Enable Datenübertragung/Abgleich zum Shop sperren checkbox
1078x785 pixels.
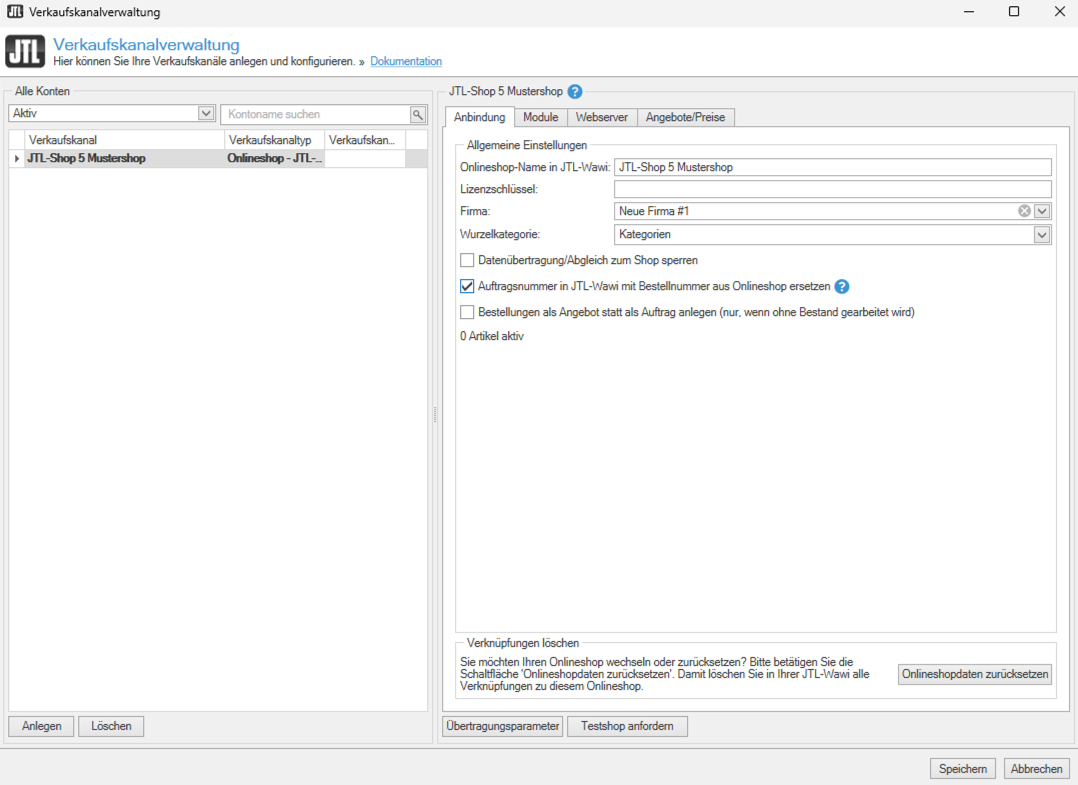point(468,261)
